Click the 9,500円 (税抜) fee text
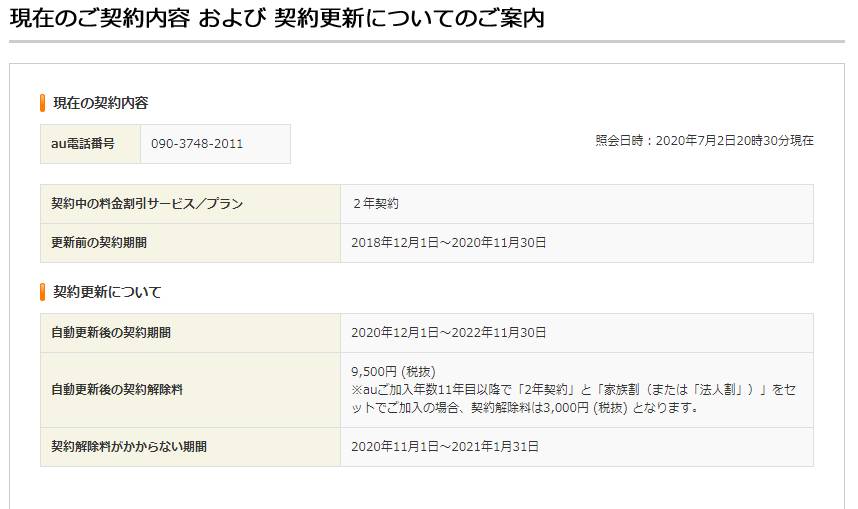 [x=393, y=372]
